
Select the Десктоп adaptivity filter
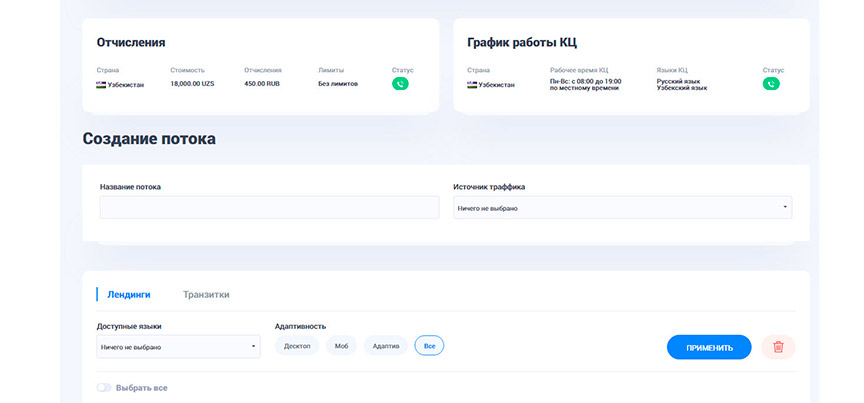point(297,346)
